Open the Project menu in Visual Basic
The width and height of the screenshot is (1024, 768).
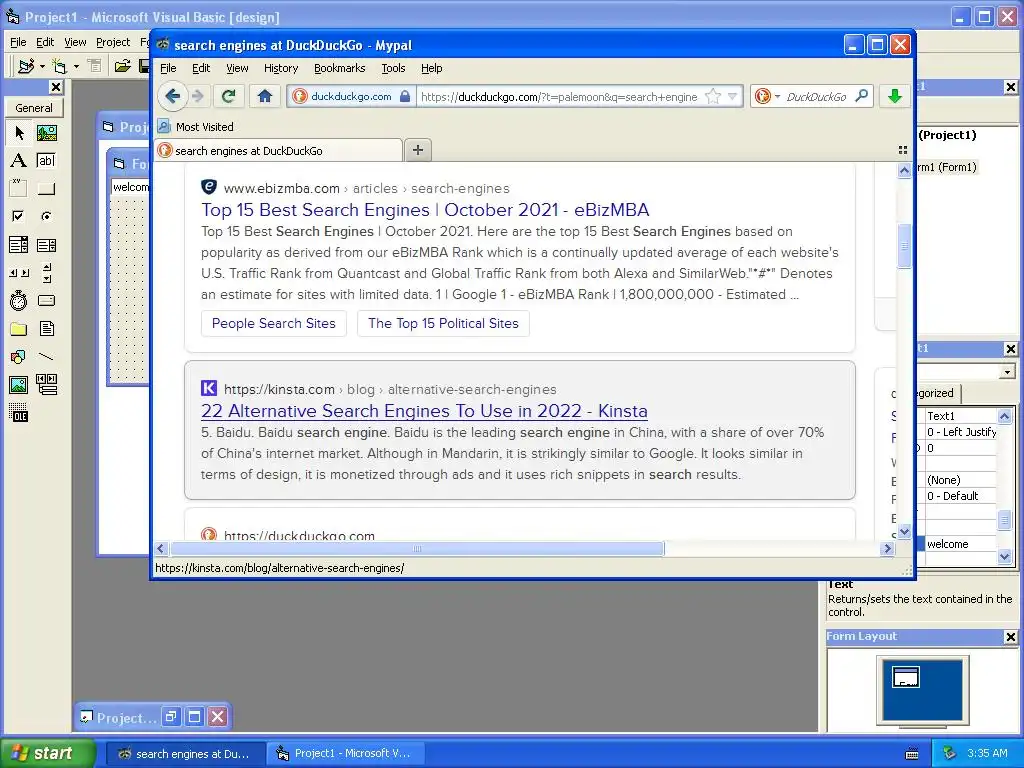point(113,42)
